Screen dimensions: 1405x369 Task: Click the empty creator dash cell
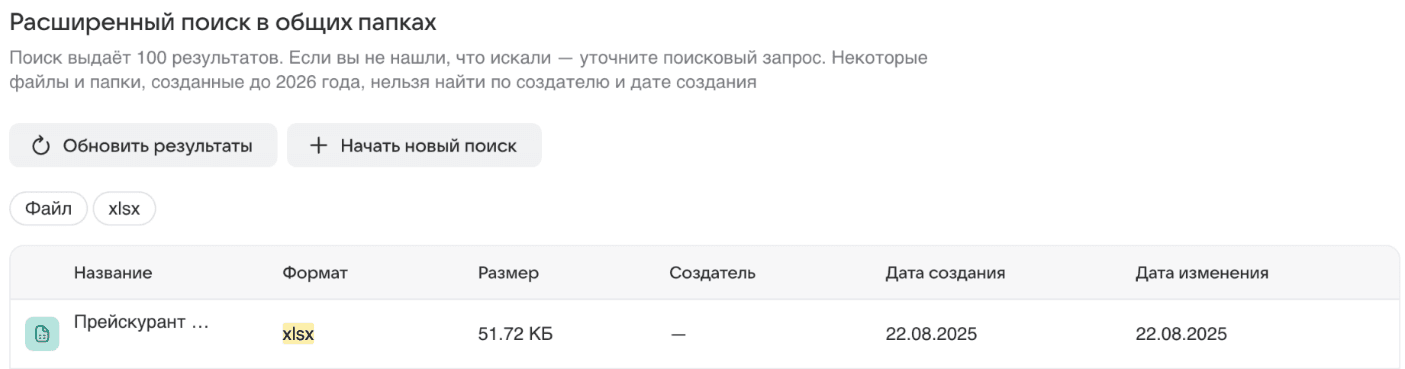point(678,334)
